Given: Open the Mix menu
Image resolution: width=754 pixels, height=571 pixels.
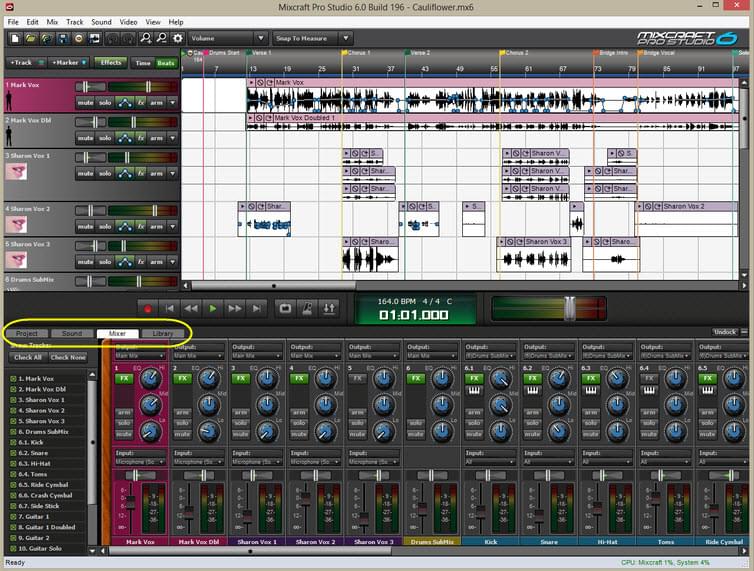Looking at the screenshot, I should coord(52,22).
